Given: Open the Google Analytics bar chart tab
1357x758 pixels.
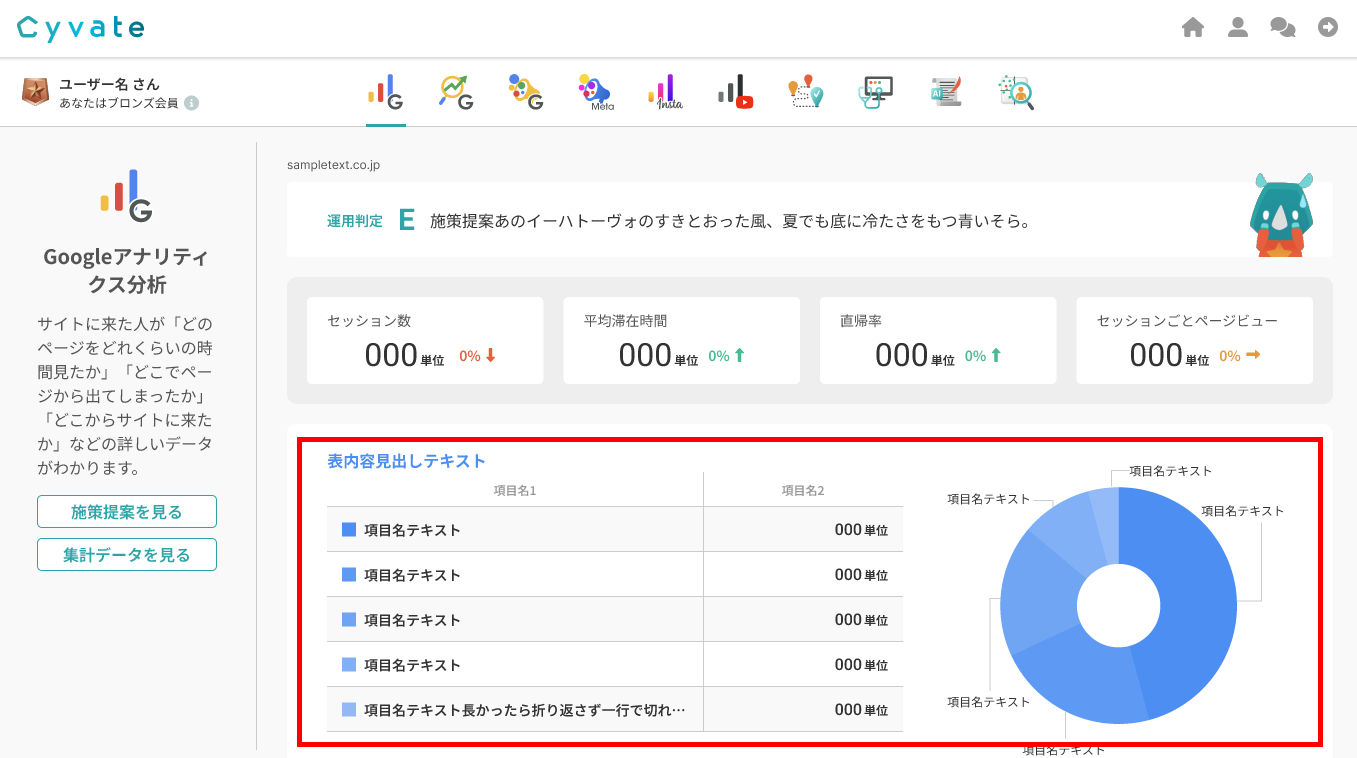Looking at the screenshot, I should [385, 92].
